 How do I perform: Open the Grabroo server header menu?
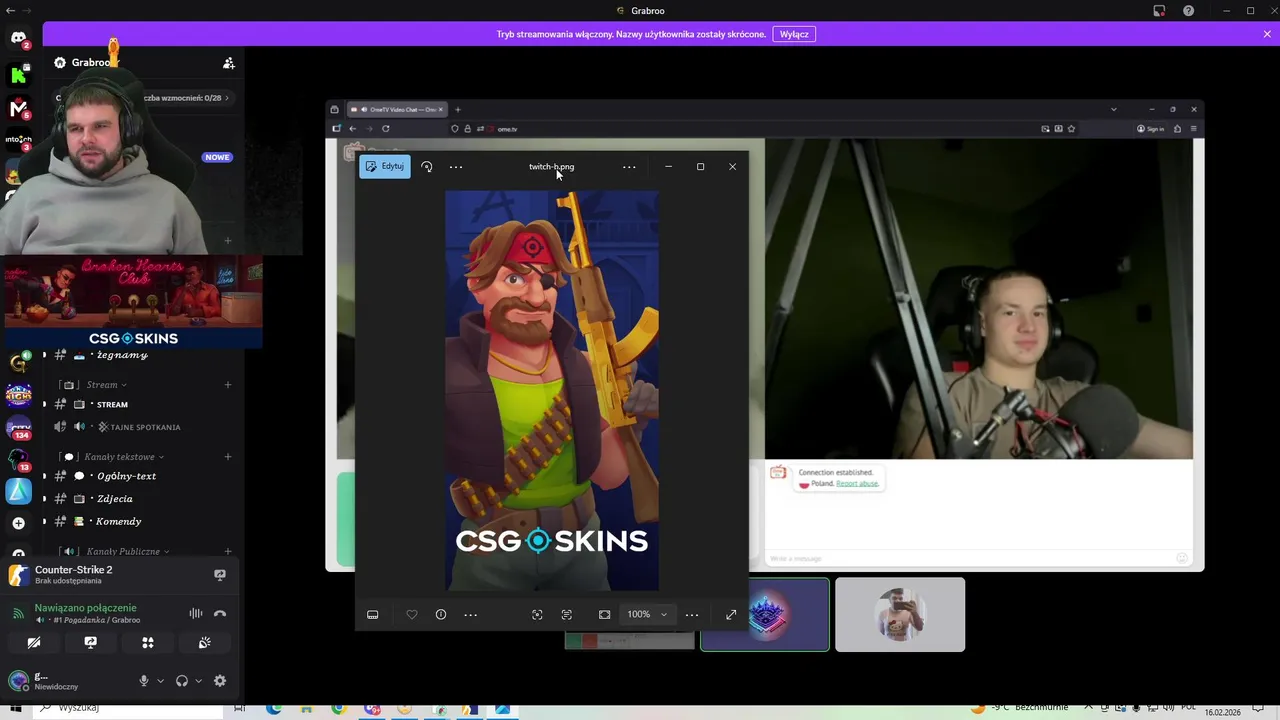[90, 63]
